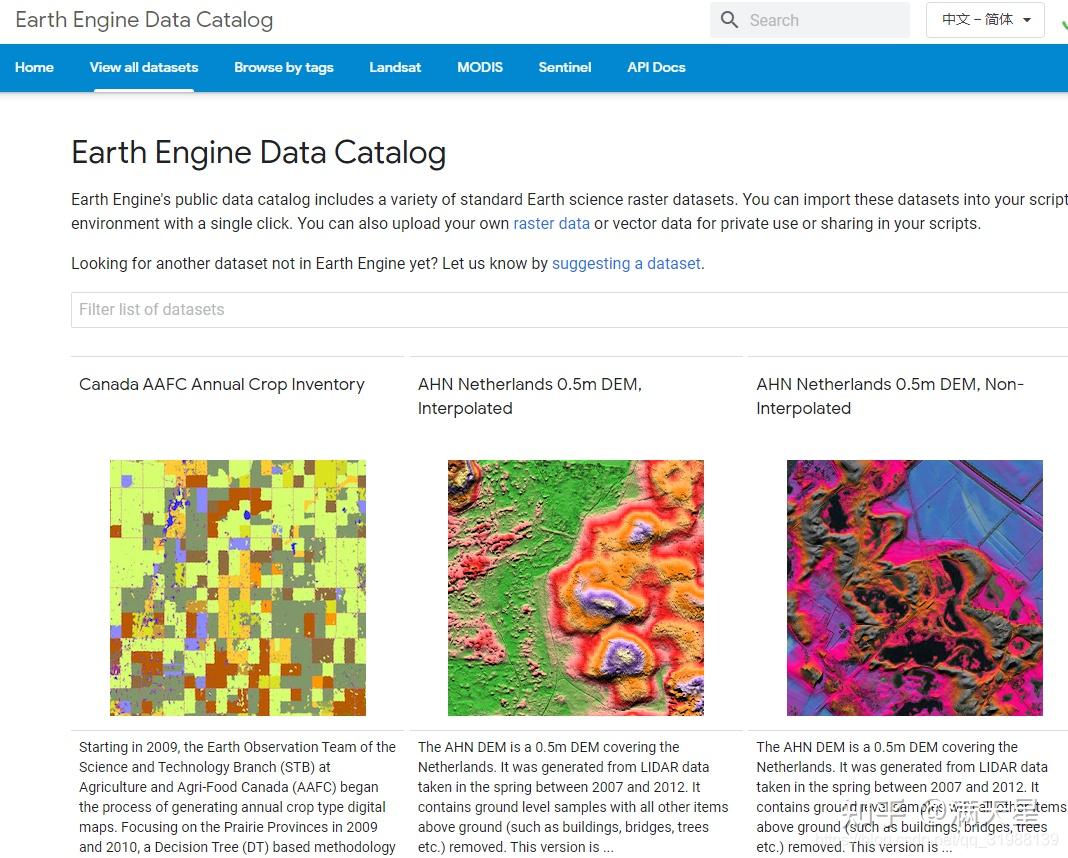Click the green interpolated DEM thumbnail
Image resolution: width=1068 pixels, height=858 pixels.
(x=575, y=588)
